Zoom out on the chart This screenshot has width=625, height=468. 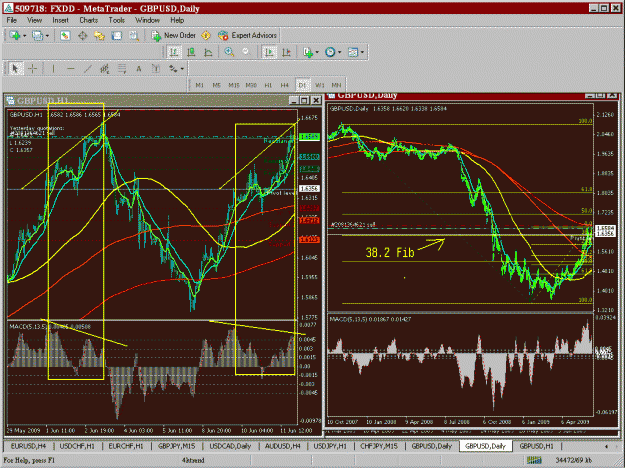pyautogui.click(x=246, y=52)
